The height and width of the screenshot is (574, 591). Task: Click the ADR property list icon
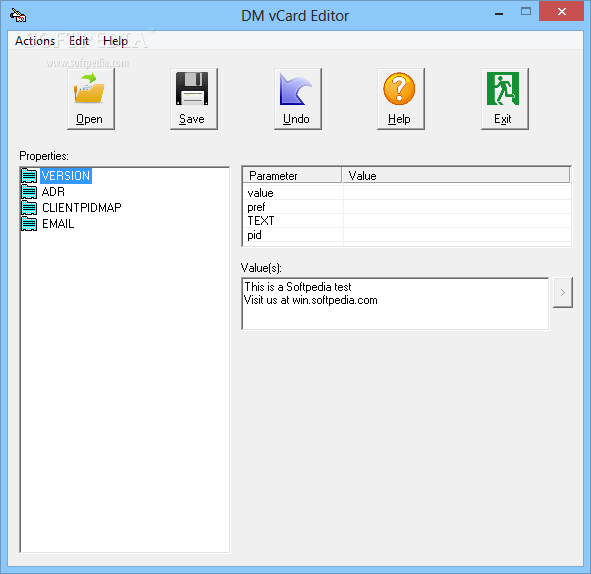tap(29, 191)
